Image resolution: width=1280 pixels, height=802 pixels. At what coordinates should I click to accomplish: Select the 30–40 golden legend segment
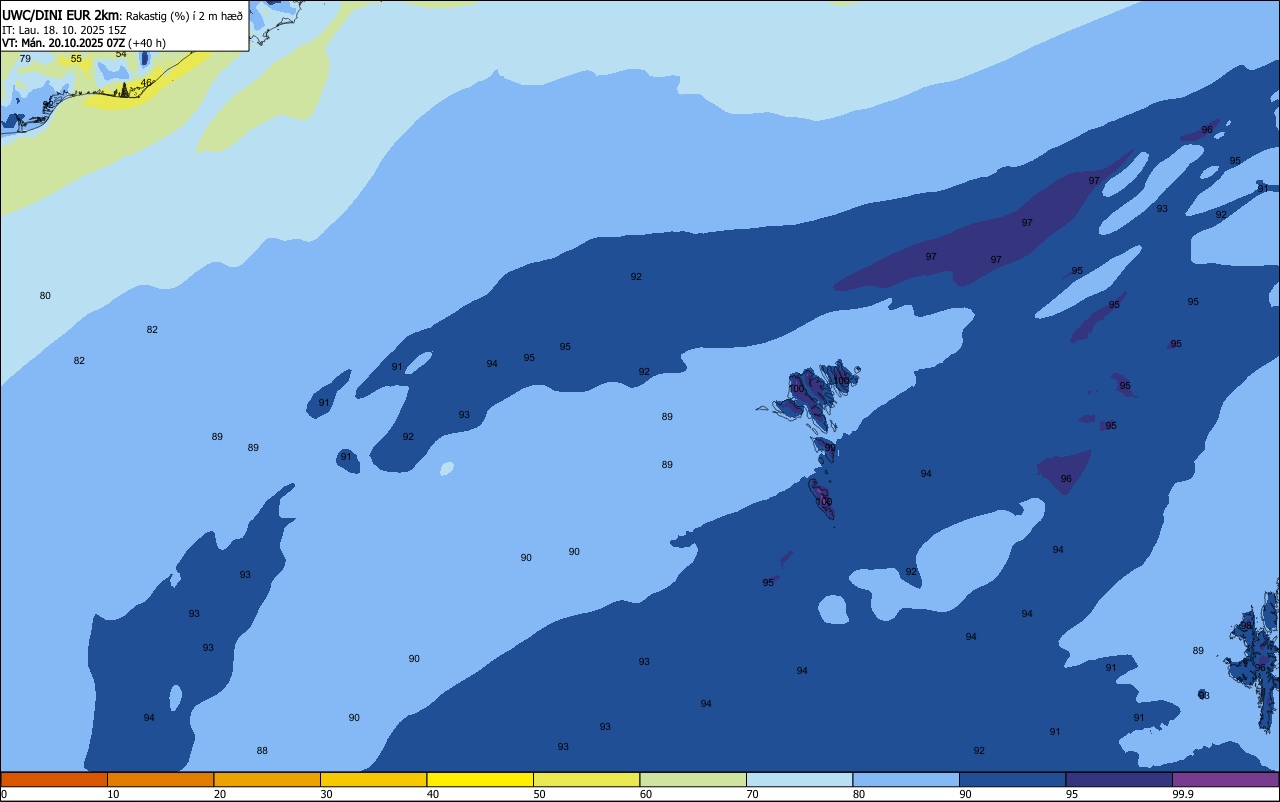[373, 779]
